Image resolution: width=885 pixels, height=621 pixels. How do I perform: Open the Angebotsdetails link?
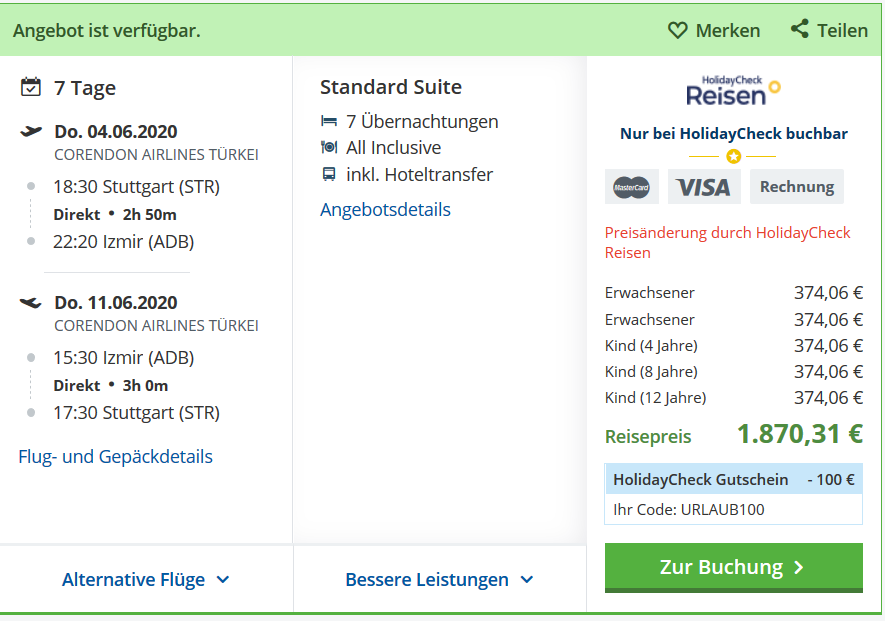pos(385,209)
